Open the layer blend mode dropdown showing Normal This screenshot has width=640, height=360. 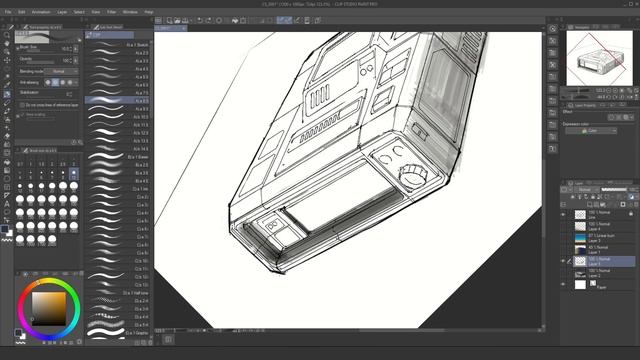click(x=588, y=190)
